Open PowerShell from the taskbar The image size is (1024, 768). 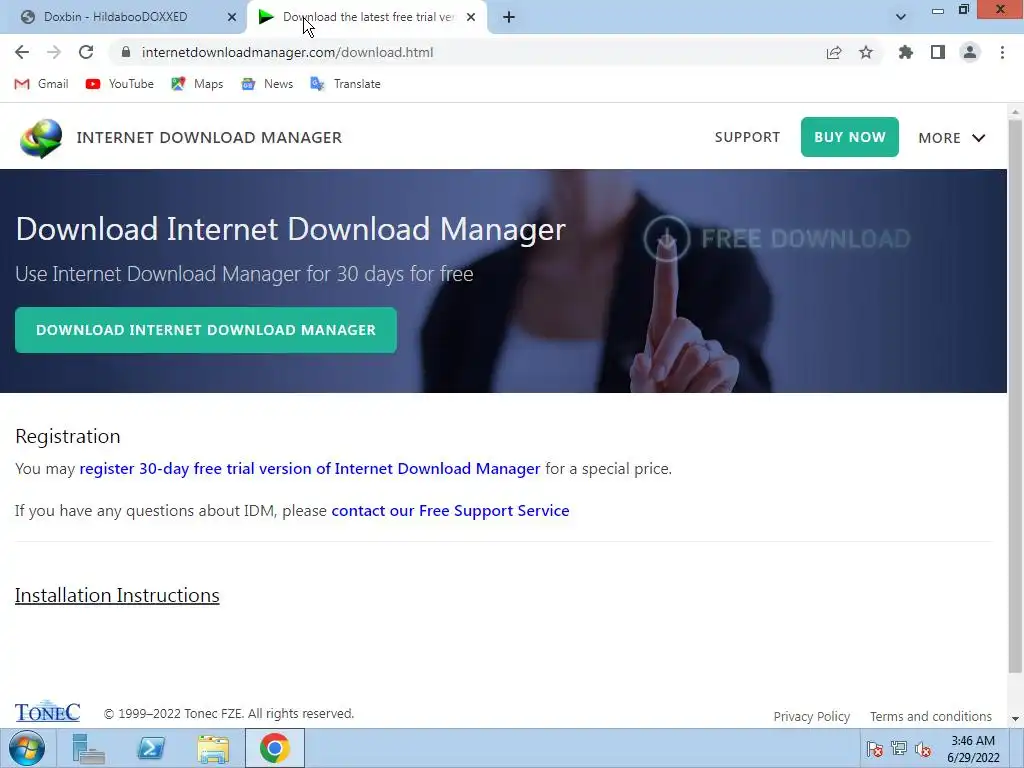pyautogui.click(x=151, y=748)
